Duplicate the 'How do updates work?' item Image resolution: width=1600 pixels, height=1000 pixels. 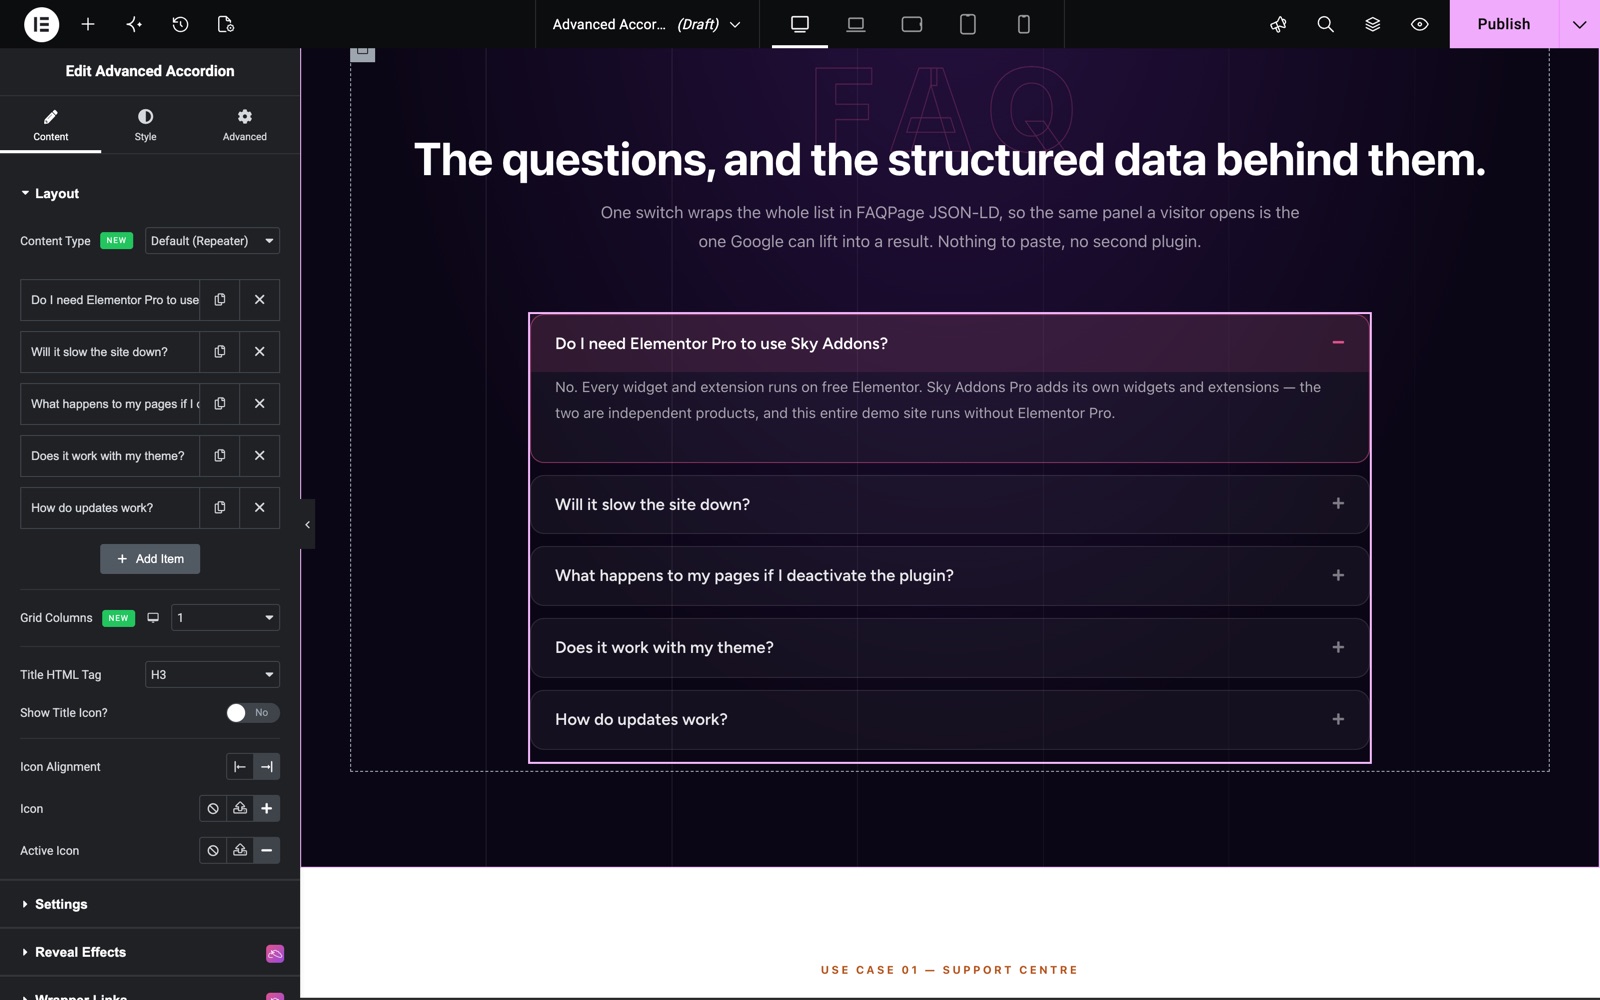tap(220, 508)
